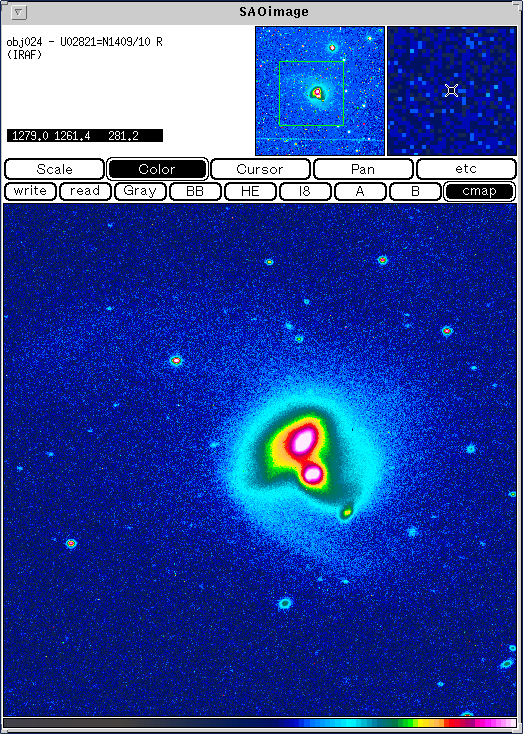Switch to Pan mode

(363, 169)
